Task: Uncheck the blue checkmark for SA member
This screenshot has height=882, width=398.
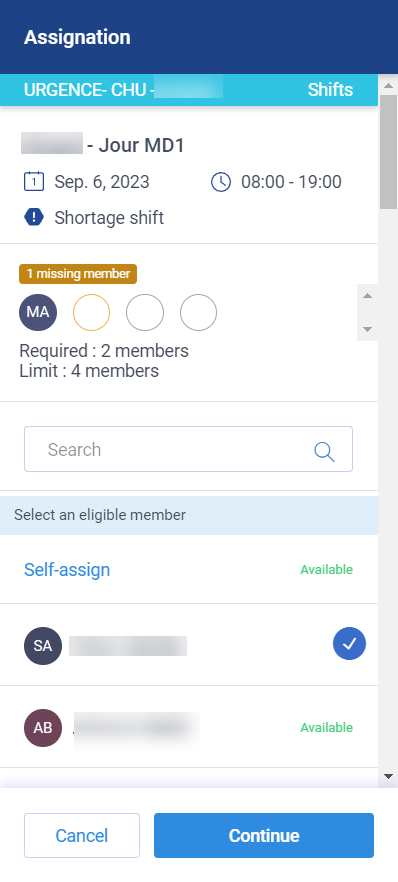Action: 349,644
